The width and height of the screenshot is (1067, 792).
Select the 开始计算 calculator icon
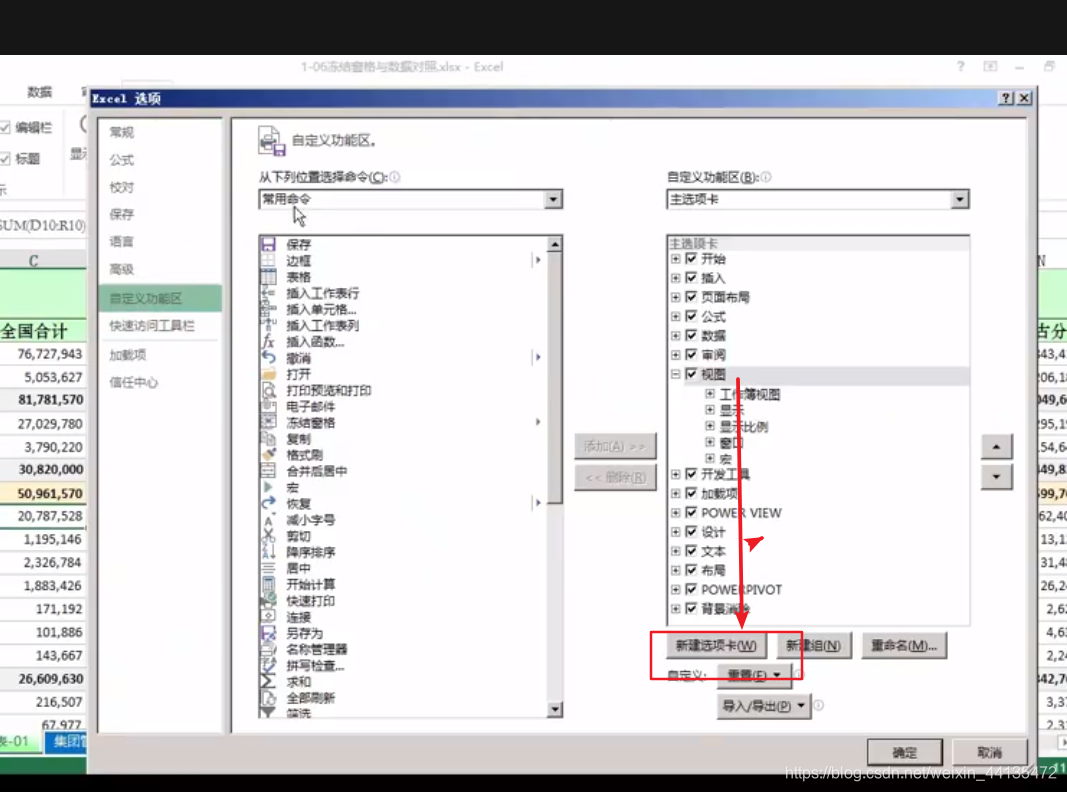pos(269,584)
